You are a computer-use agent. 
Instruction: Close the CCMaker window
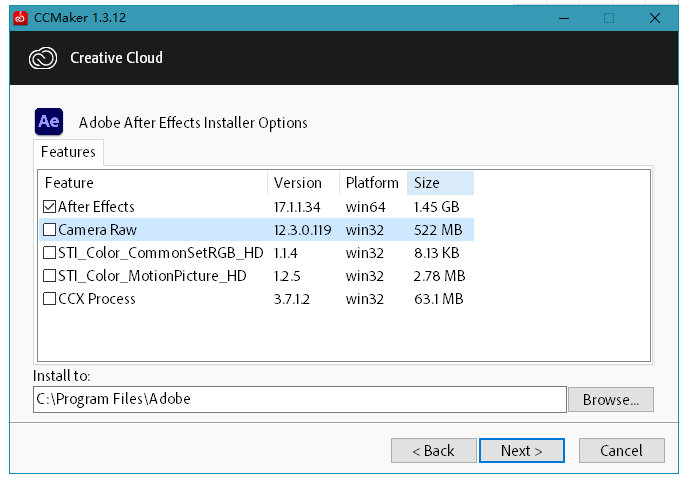(x=655, y=18)
